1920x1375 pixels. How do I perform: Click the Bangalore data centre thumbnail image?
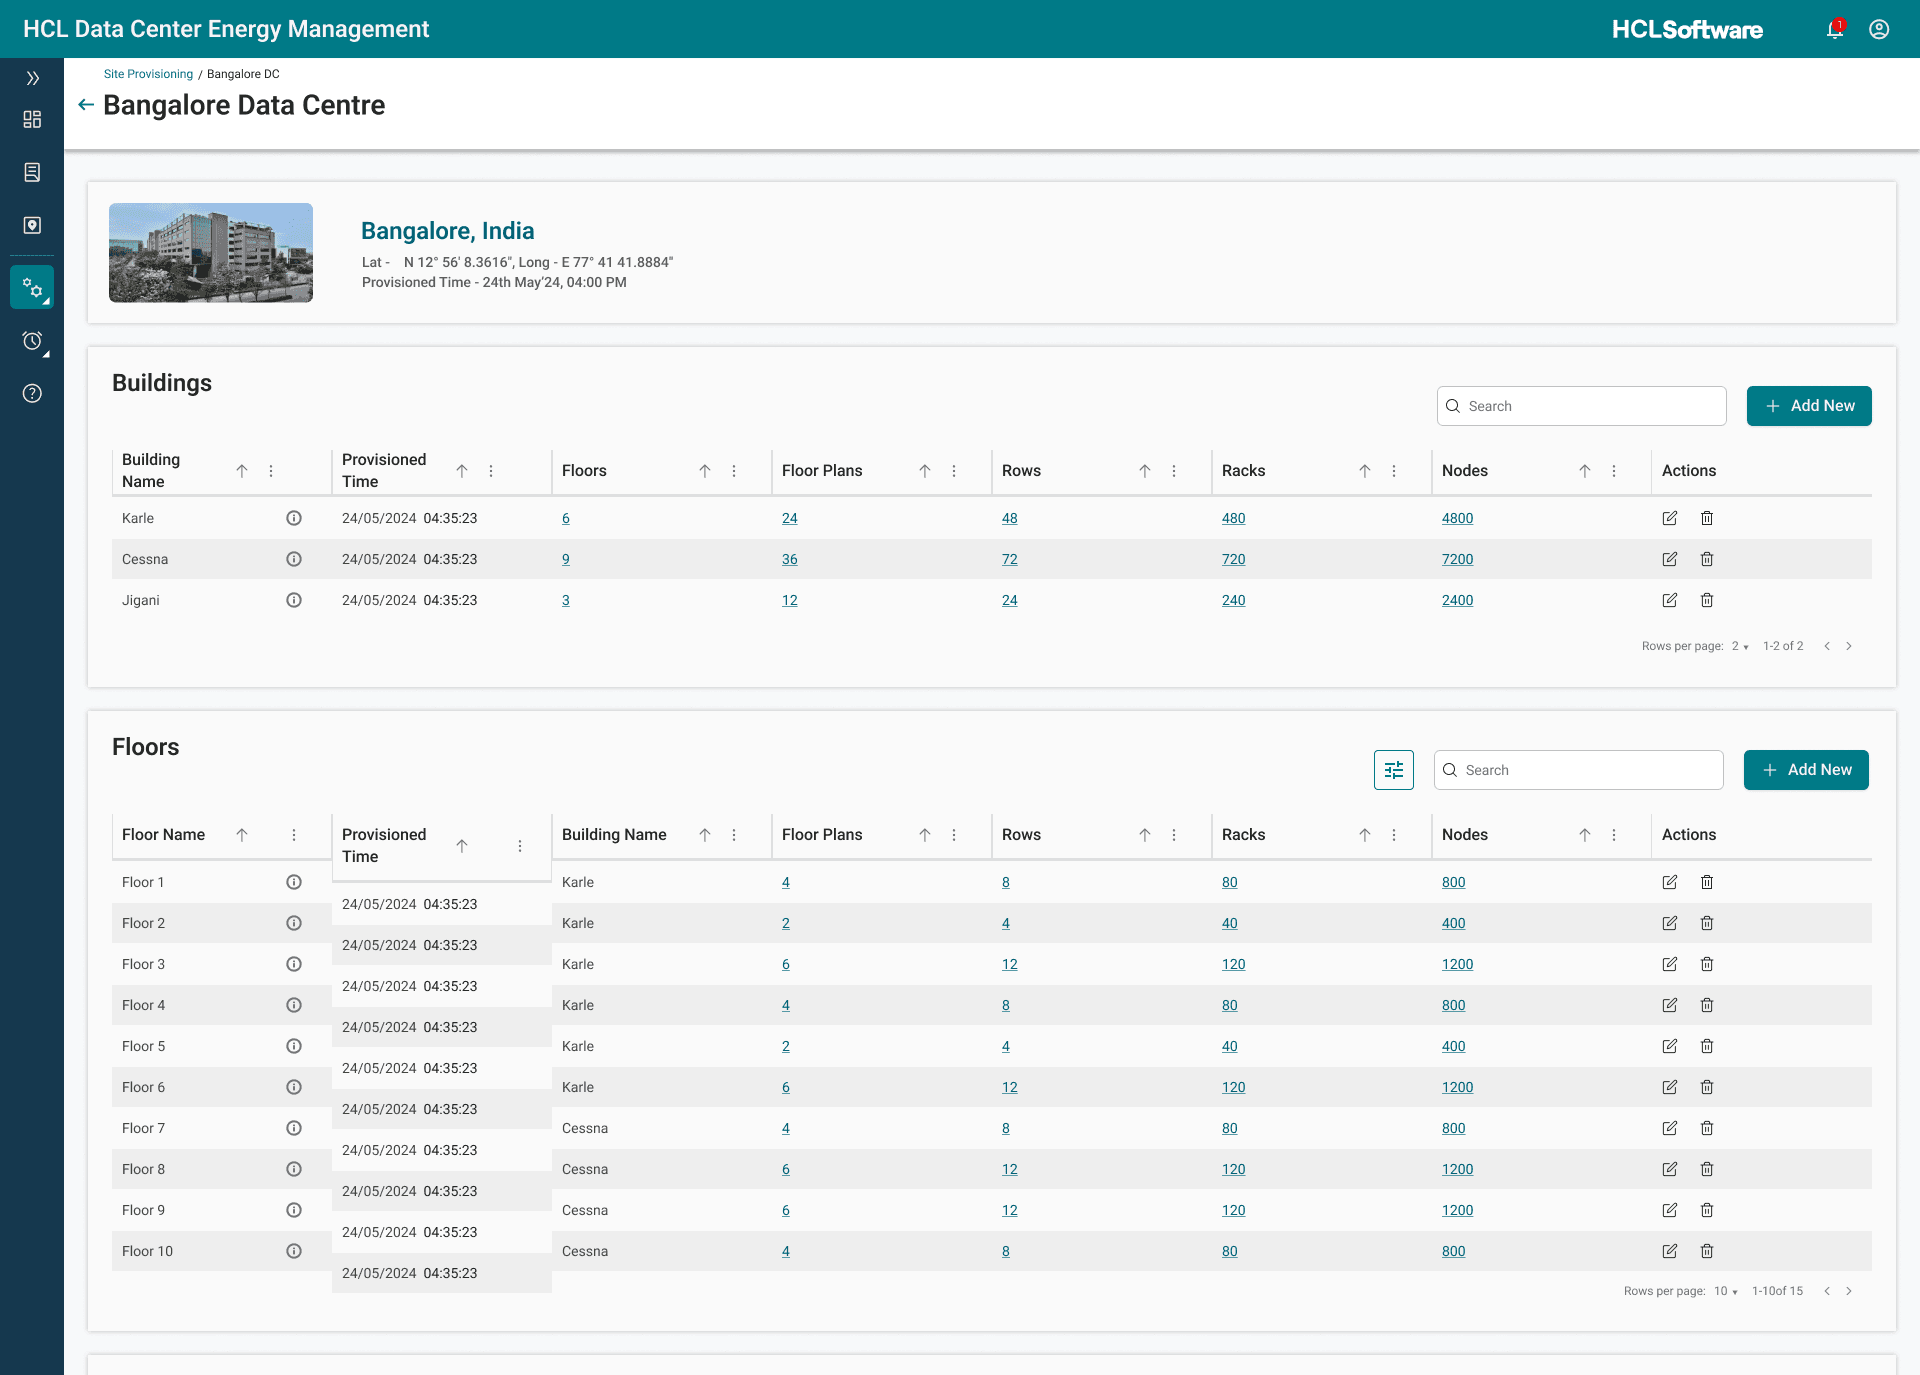211,253
